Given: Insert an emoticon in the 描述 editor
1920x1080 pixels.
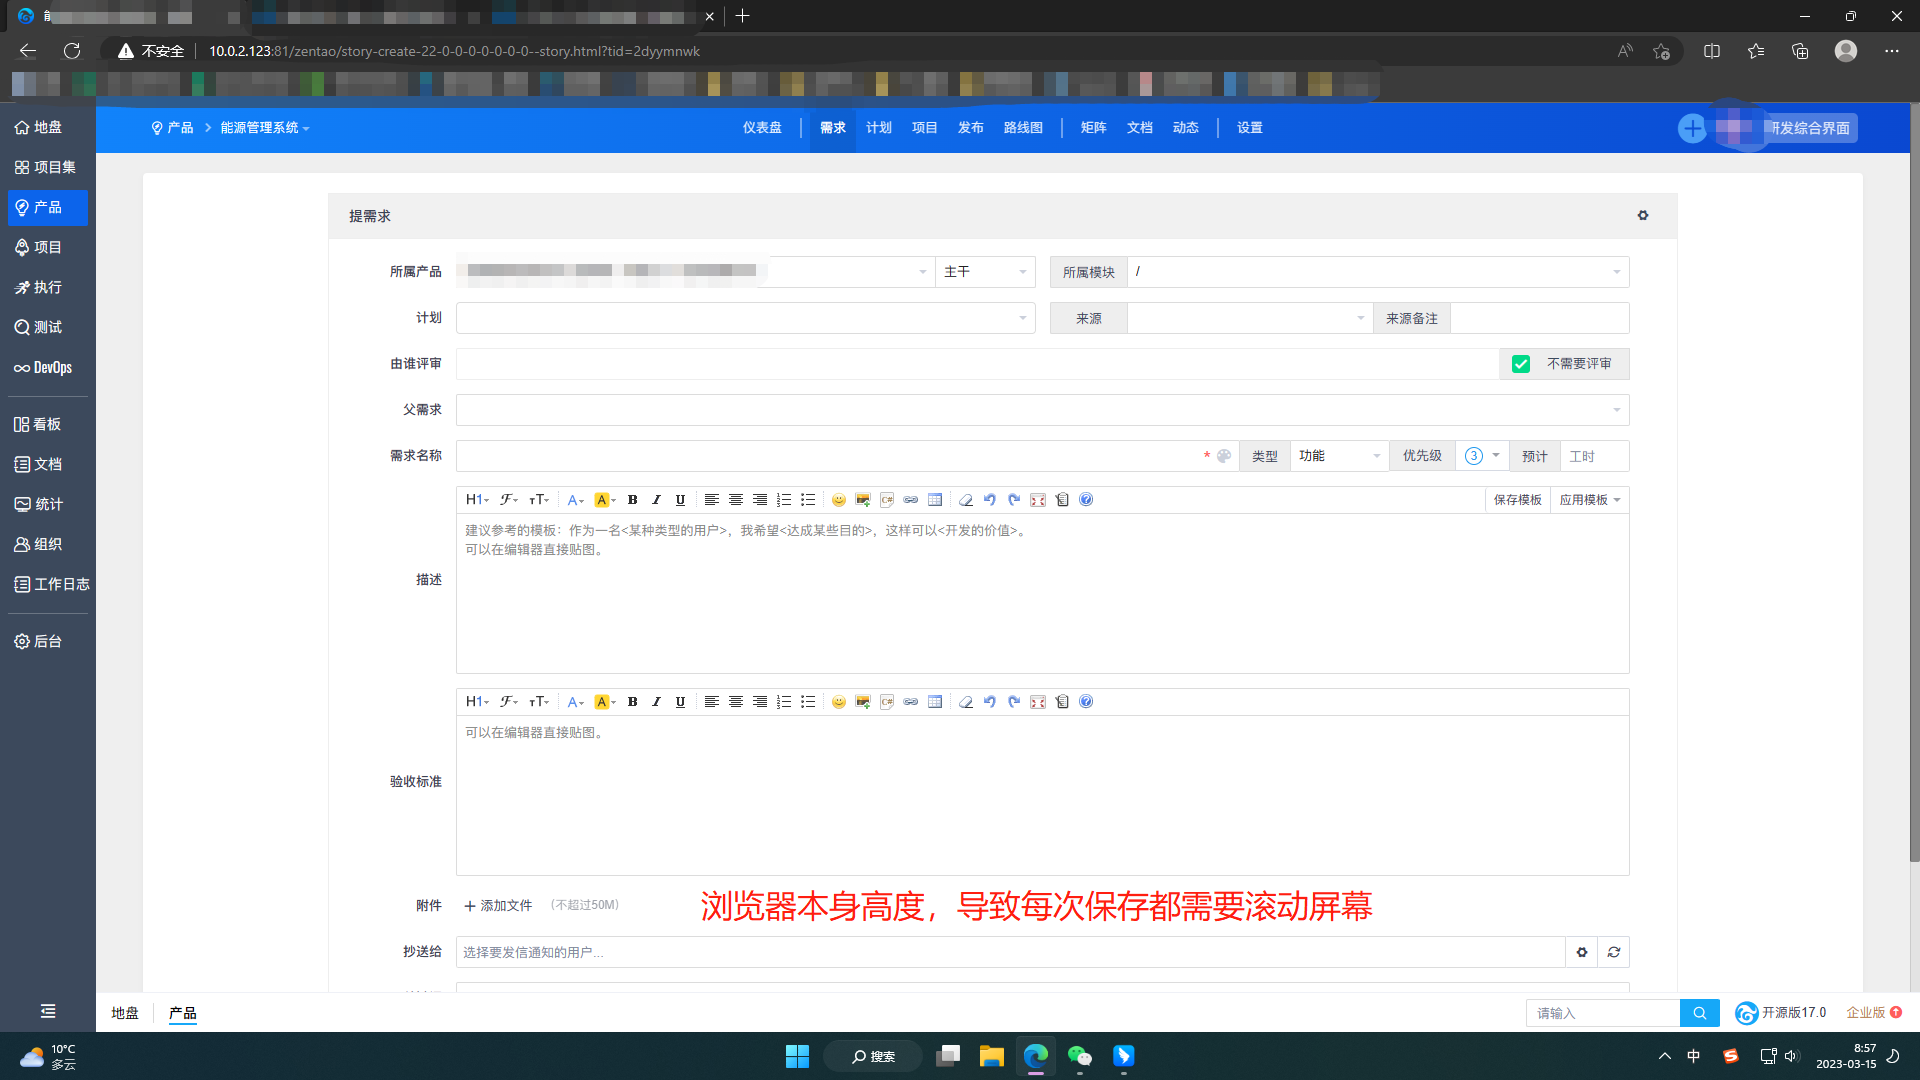Looking at the screenshot, I should coord(838,500).
